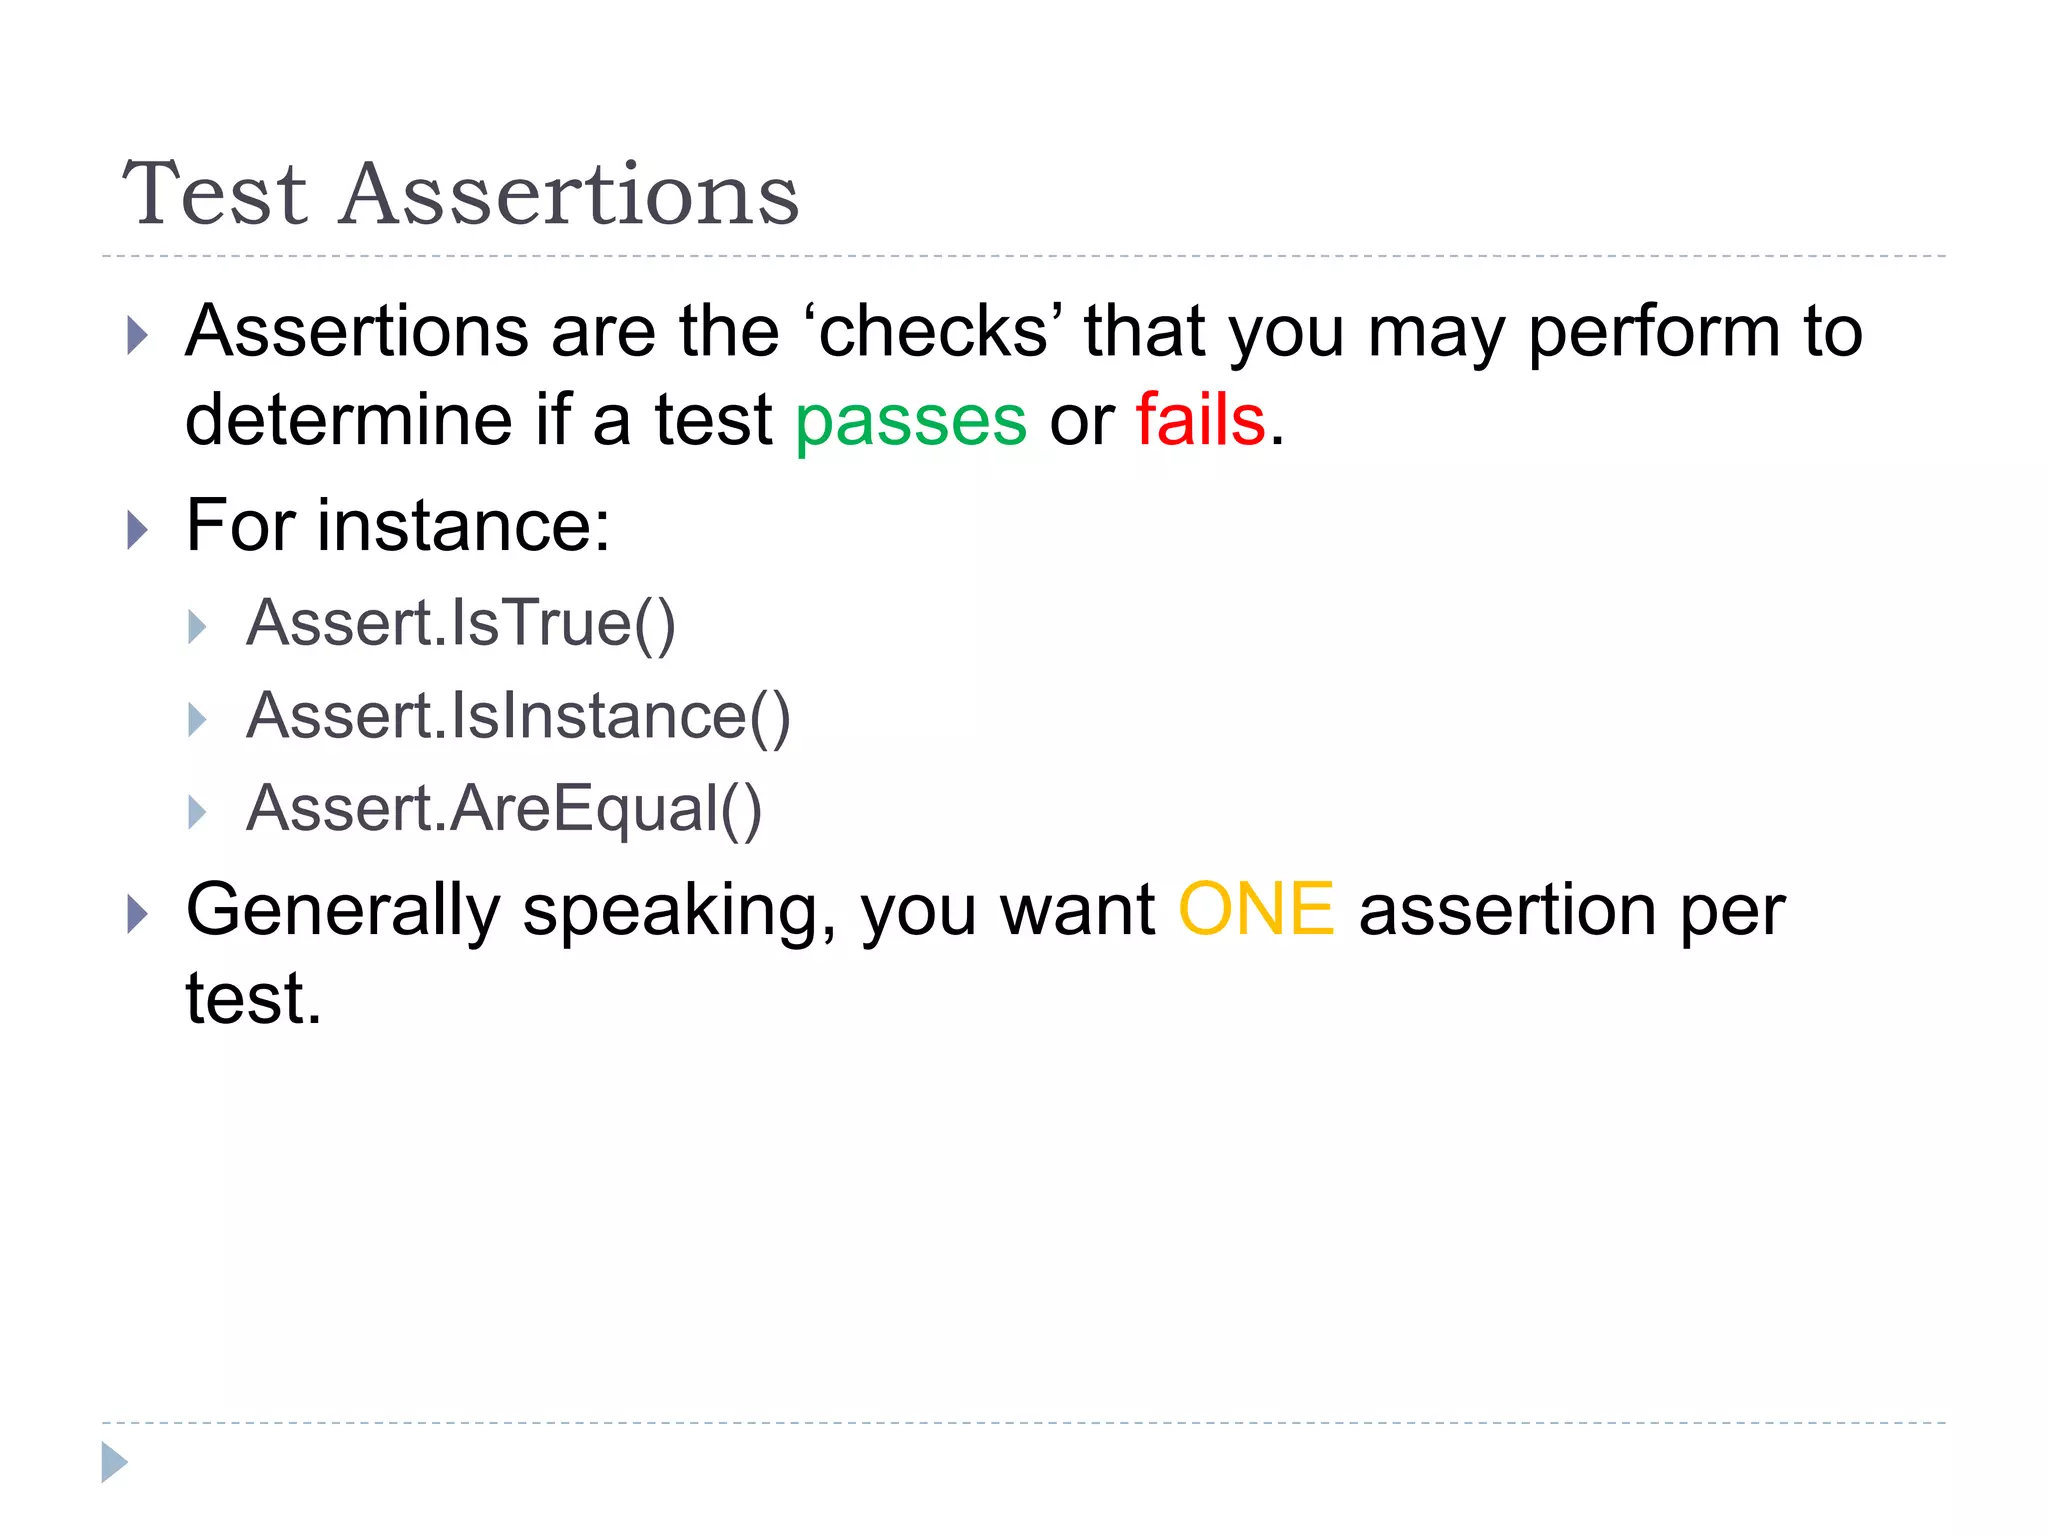2048x1536 pixels.
Task: Click the dashed footer divider line
Action: [1023, 1423]
